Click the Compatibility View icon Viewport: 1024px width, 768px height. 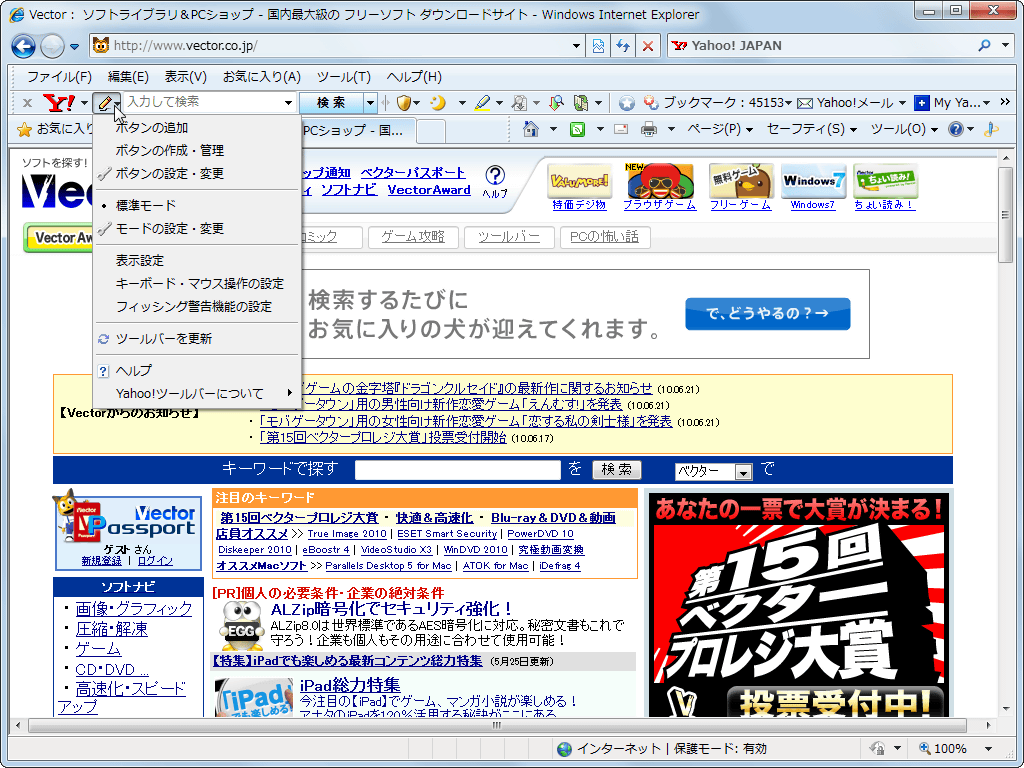598,46
